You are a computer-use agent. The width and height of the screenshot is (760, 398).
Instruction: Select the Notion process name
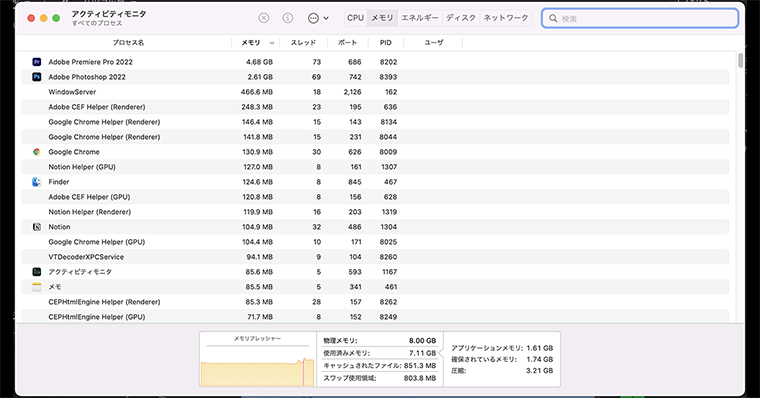pyautogui.click(x=59, y=227)
